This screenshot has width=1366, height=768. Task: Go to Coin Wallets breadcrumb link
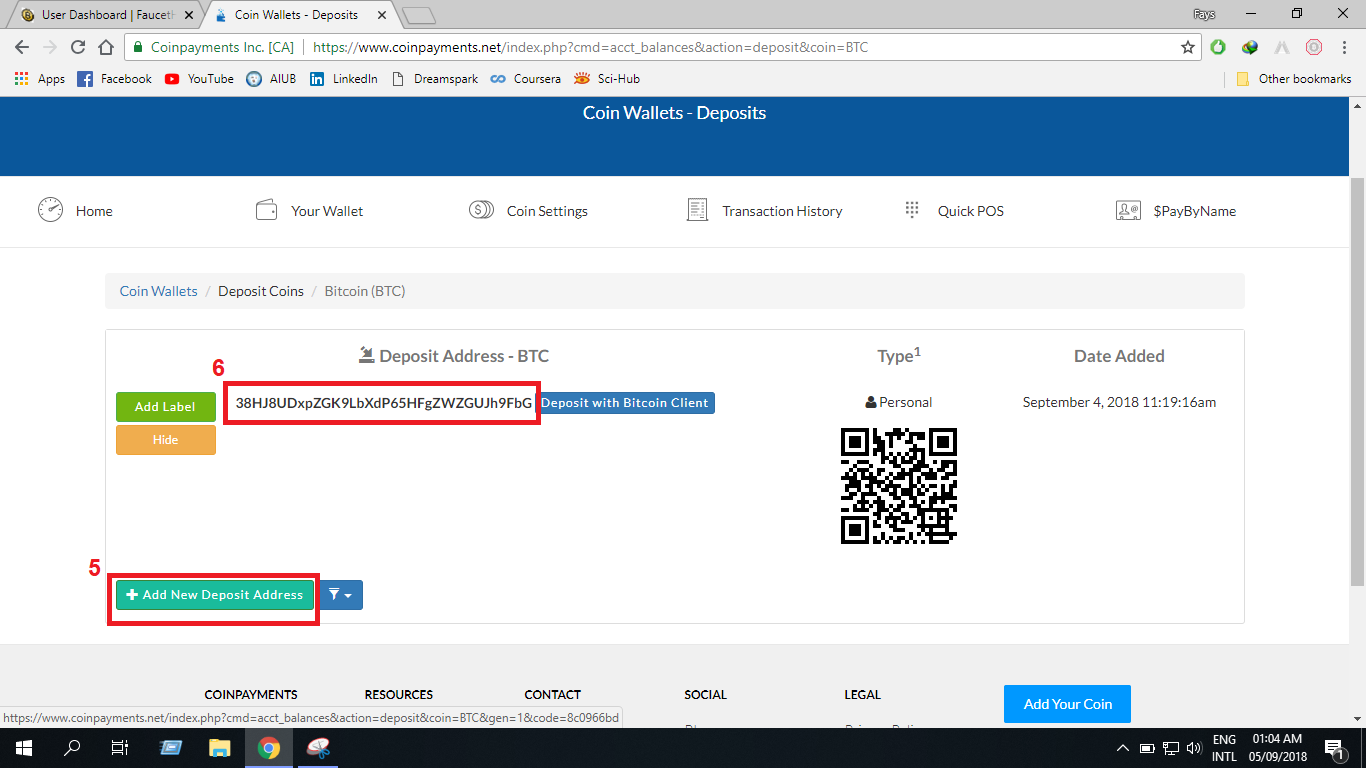click(x=159, y=291)
